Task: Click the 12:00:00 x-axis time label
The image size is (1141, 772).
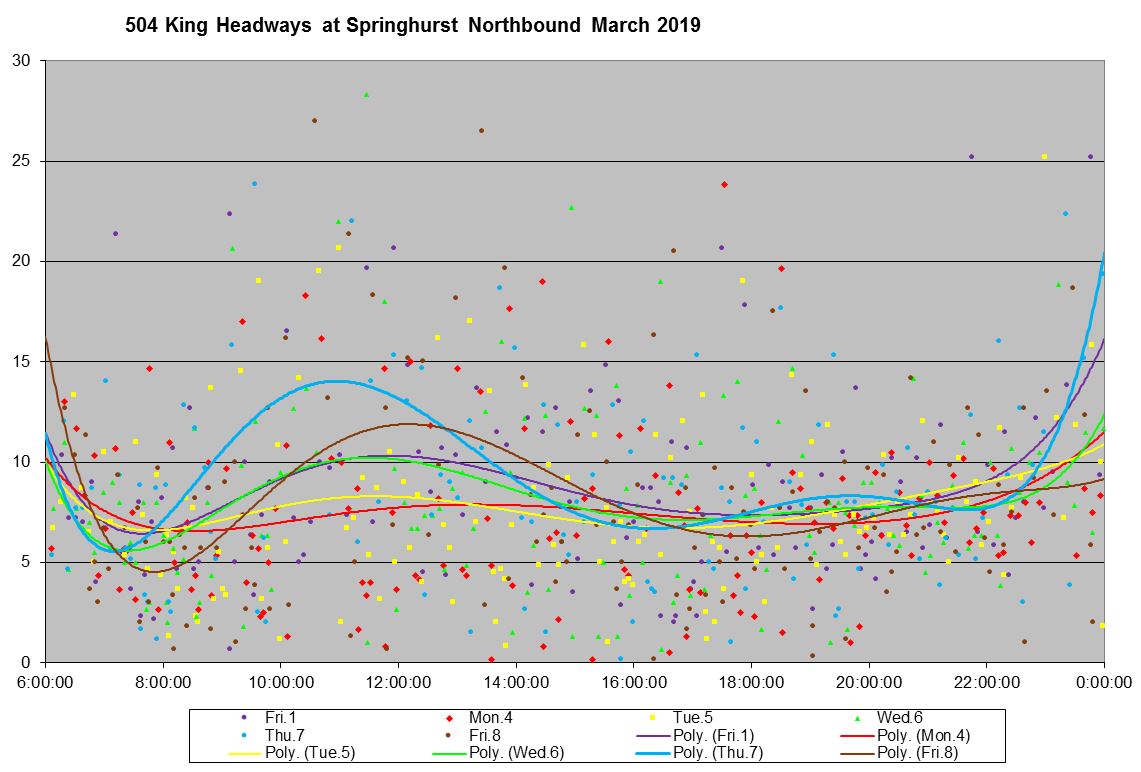Action: pyautogui.click(x=398, y=682)
